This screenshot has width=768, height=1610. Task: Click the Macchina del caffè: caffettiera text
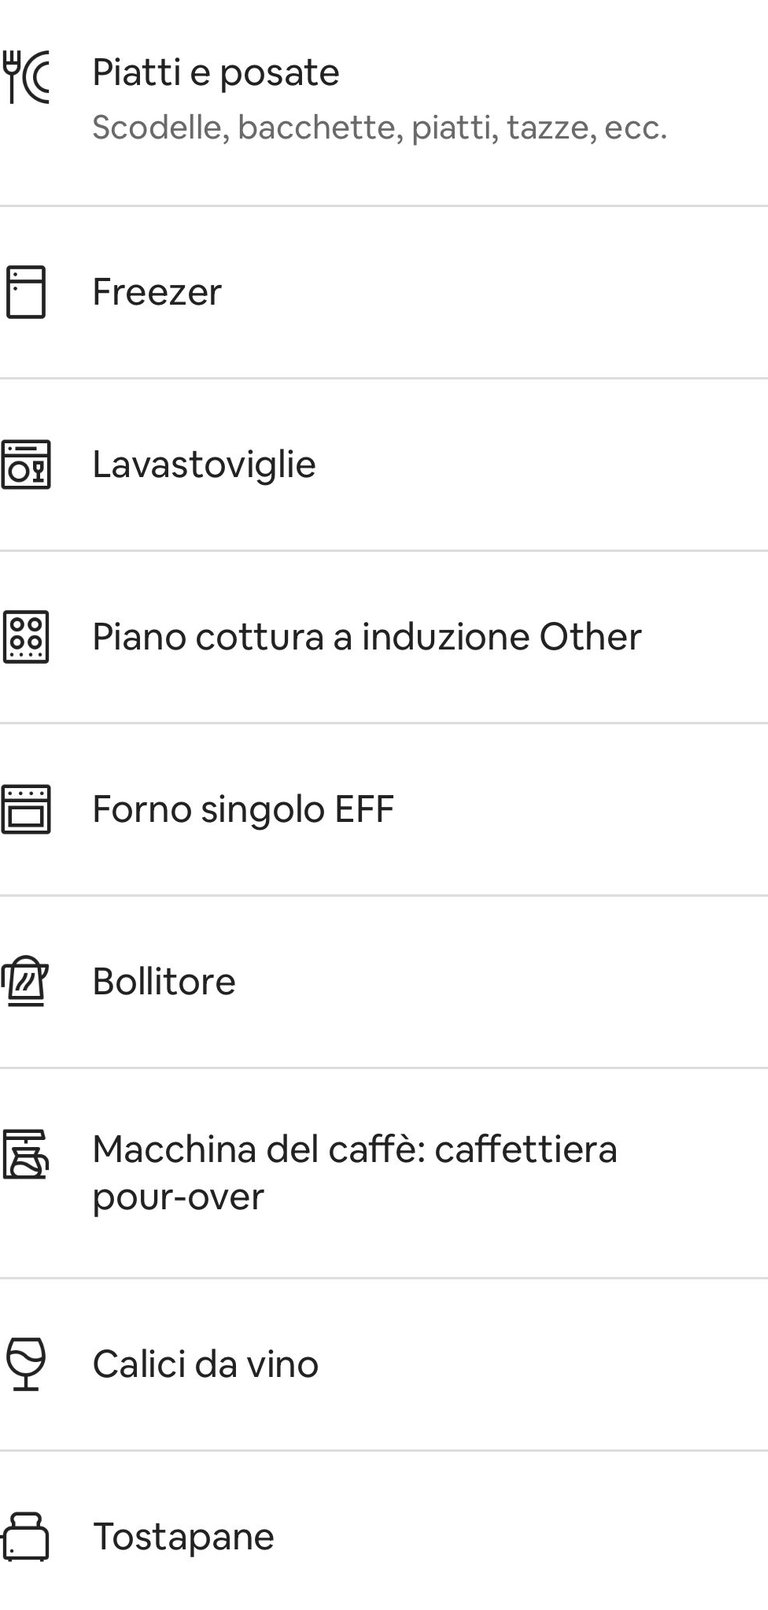(355, 1150)
